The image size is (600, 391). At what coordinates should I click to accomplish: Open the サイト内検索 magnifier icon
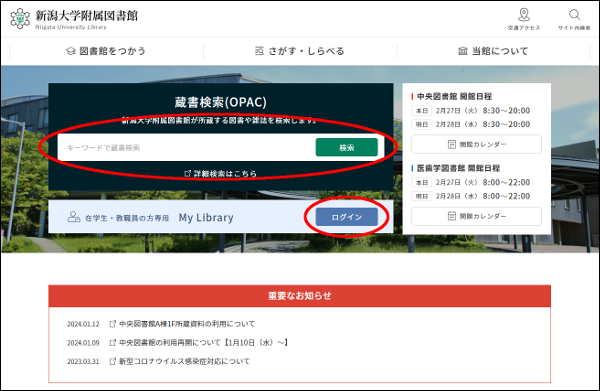coord(574,15)
